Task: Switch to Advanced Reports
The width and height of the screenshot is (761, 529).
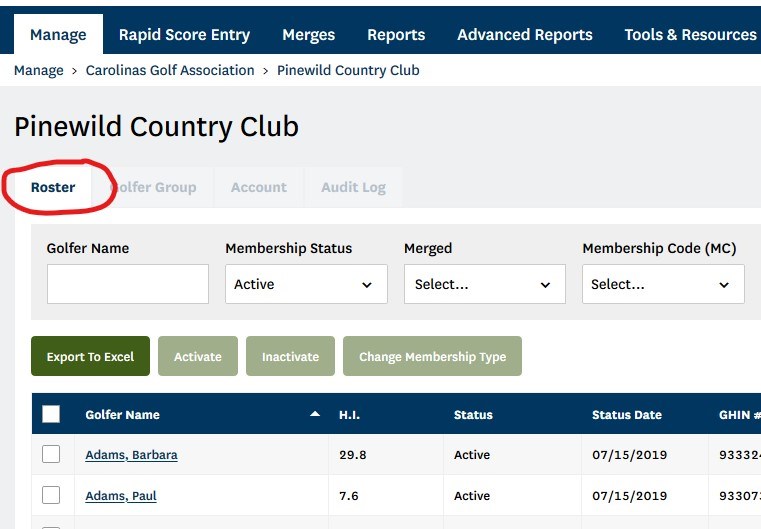Action: 525,34
